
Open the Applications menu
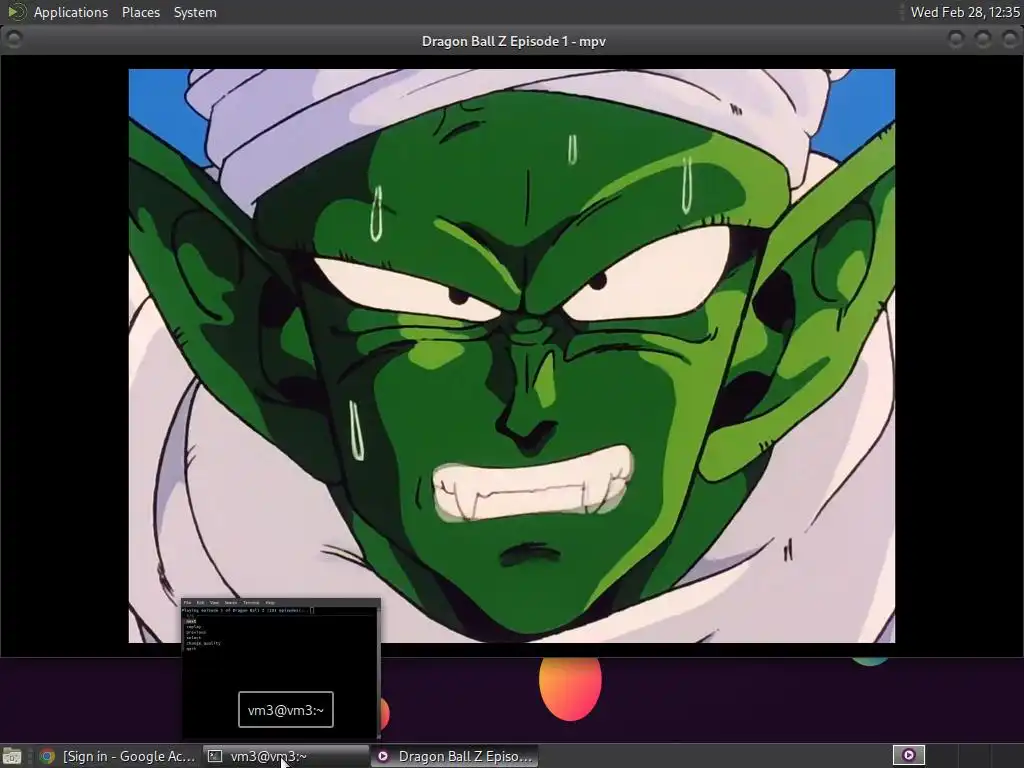(71, 12)
